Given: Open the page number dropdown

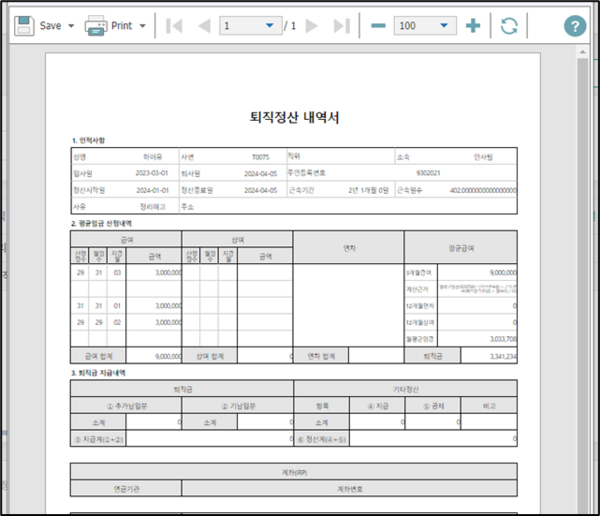Looking at the screenshot, I should (x=268, y=26).
